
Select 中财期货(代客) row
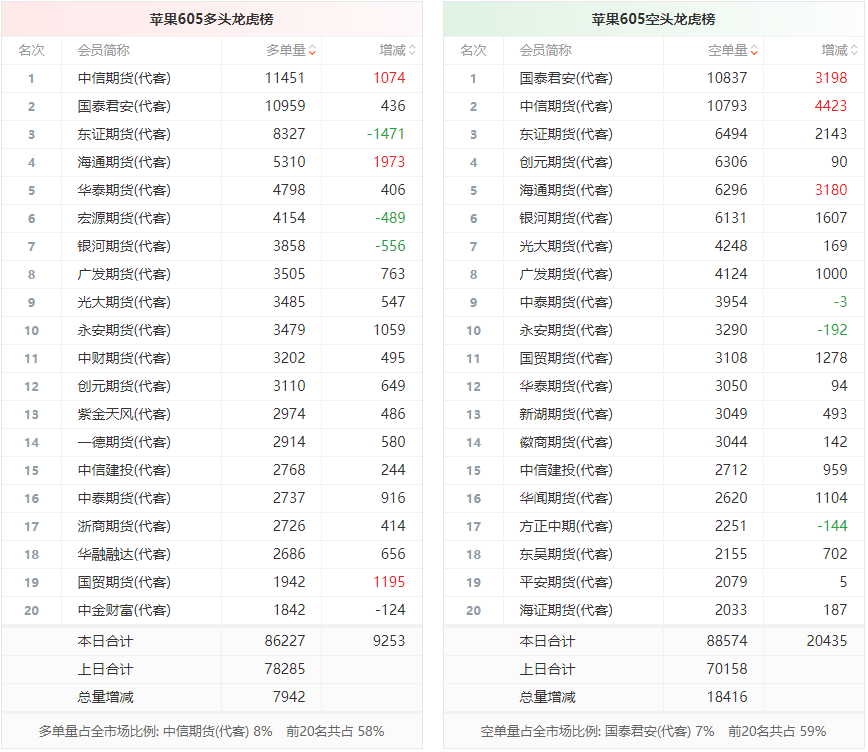(x=212, y=358)
